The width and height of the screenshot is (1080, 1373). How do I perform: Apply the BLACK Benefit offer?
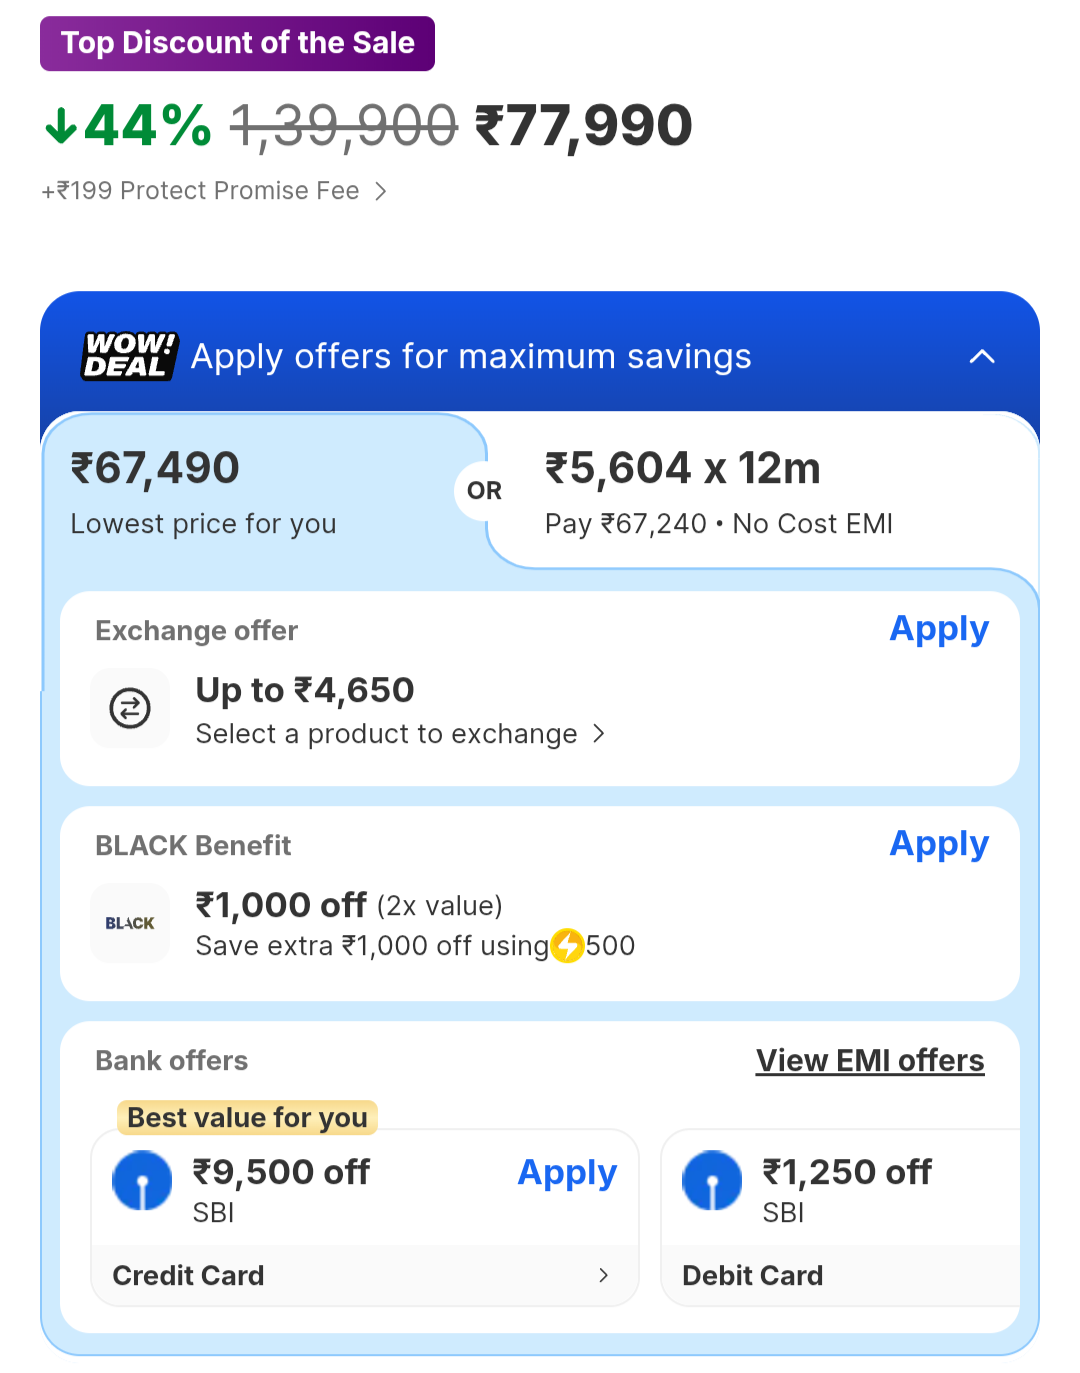click(x=939, y=844)
